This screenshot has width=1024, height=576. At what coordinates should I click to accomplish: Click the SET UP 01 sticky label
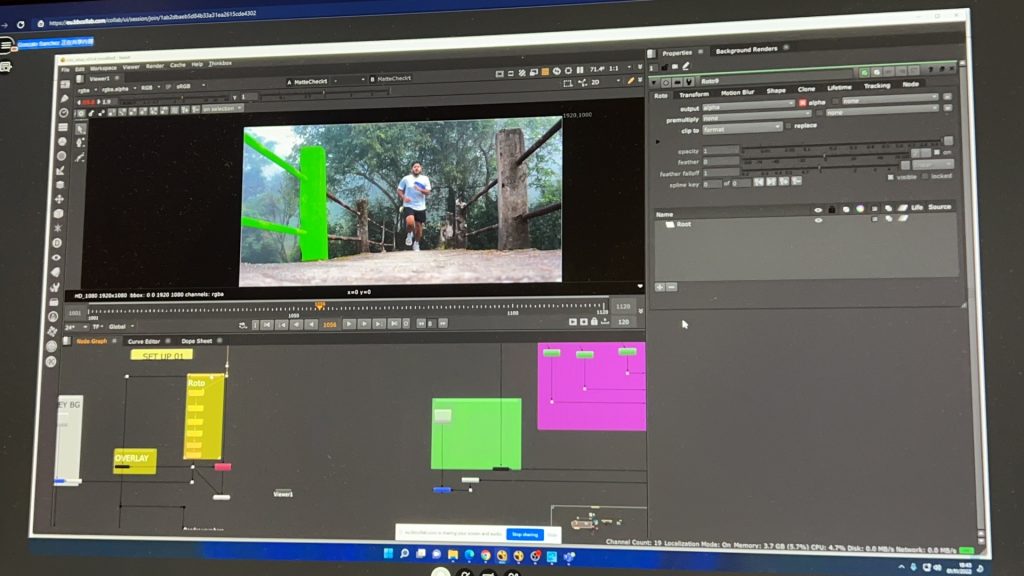[162, 355]
